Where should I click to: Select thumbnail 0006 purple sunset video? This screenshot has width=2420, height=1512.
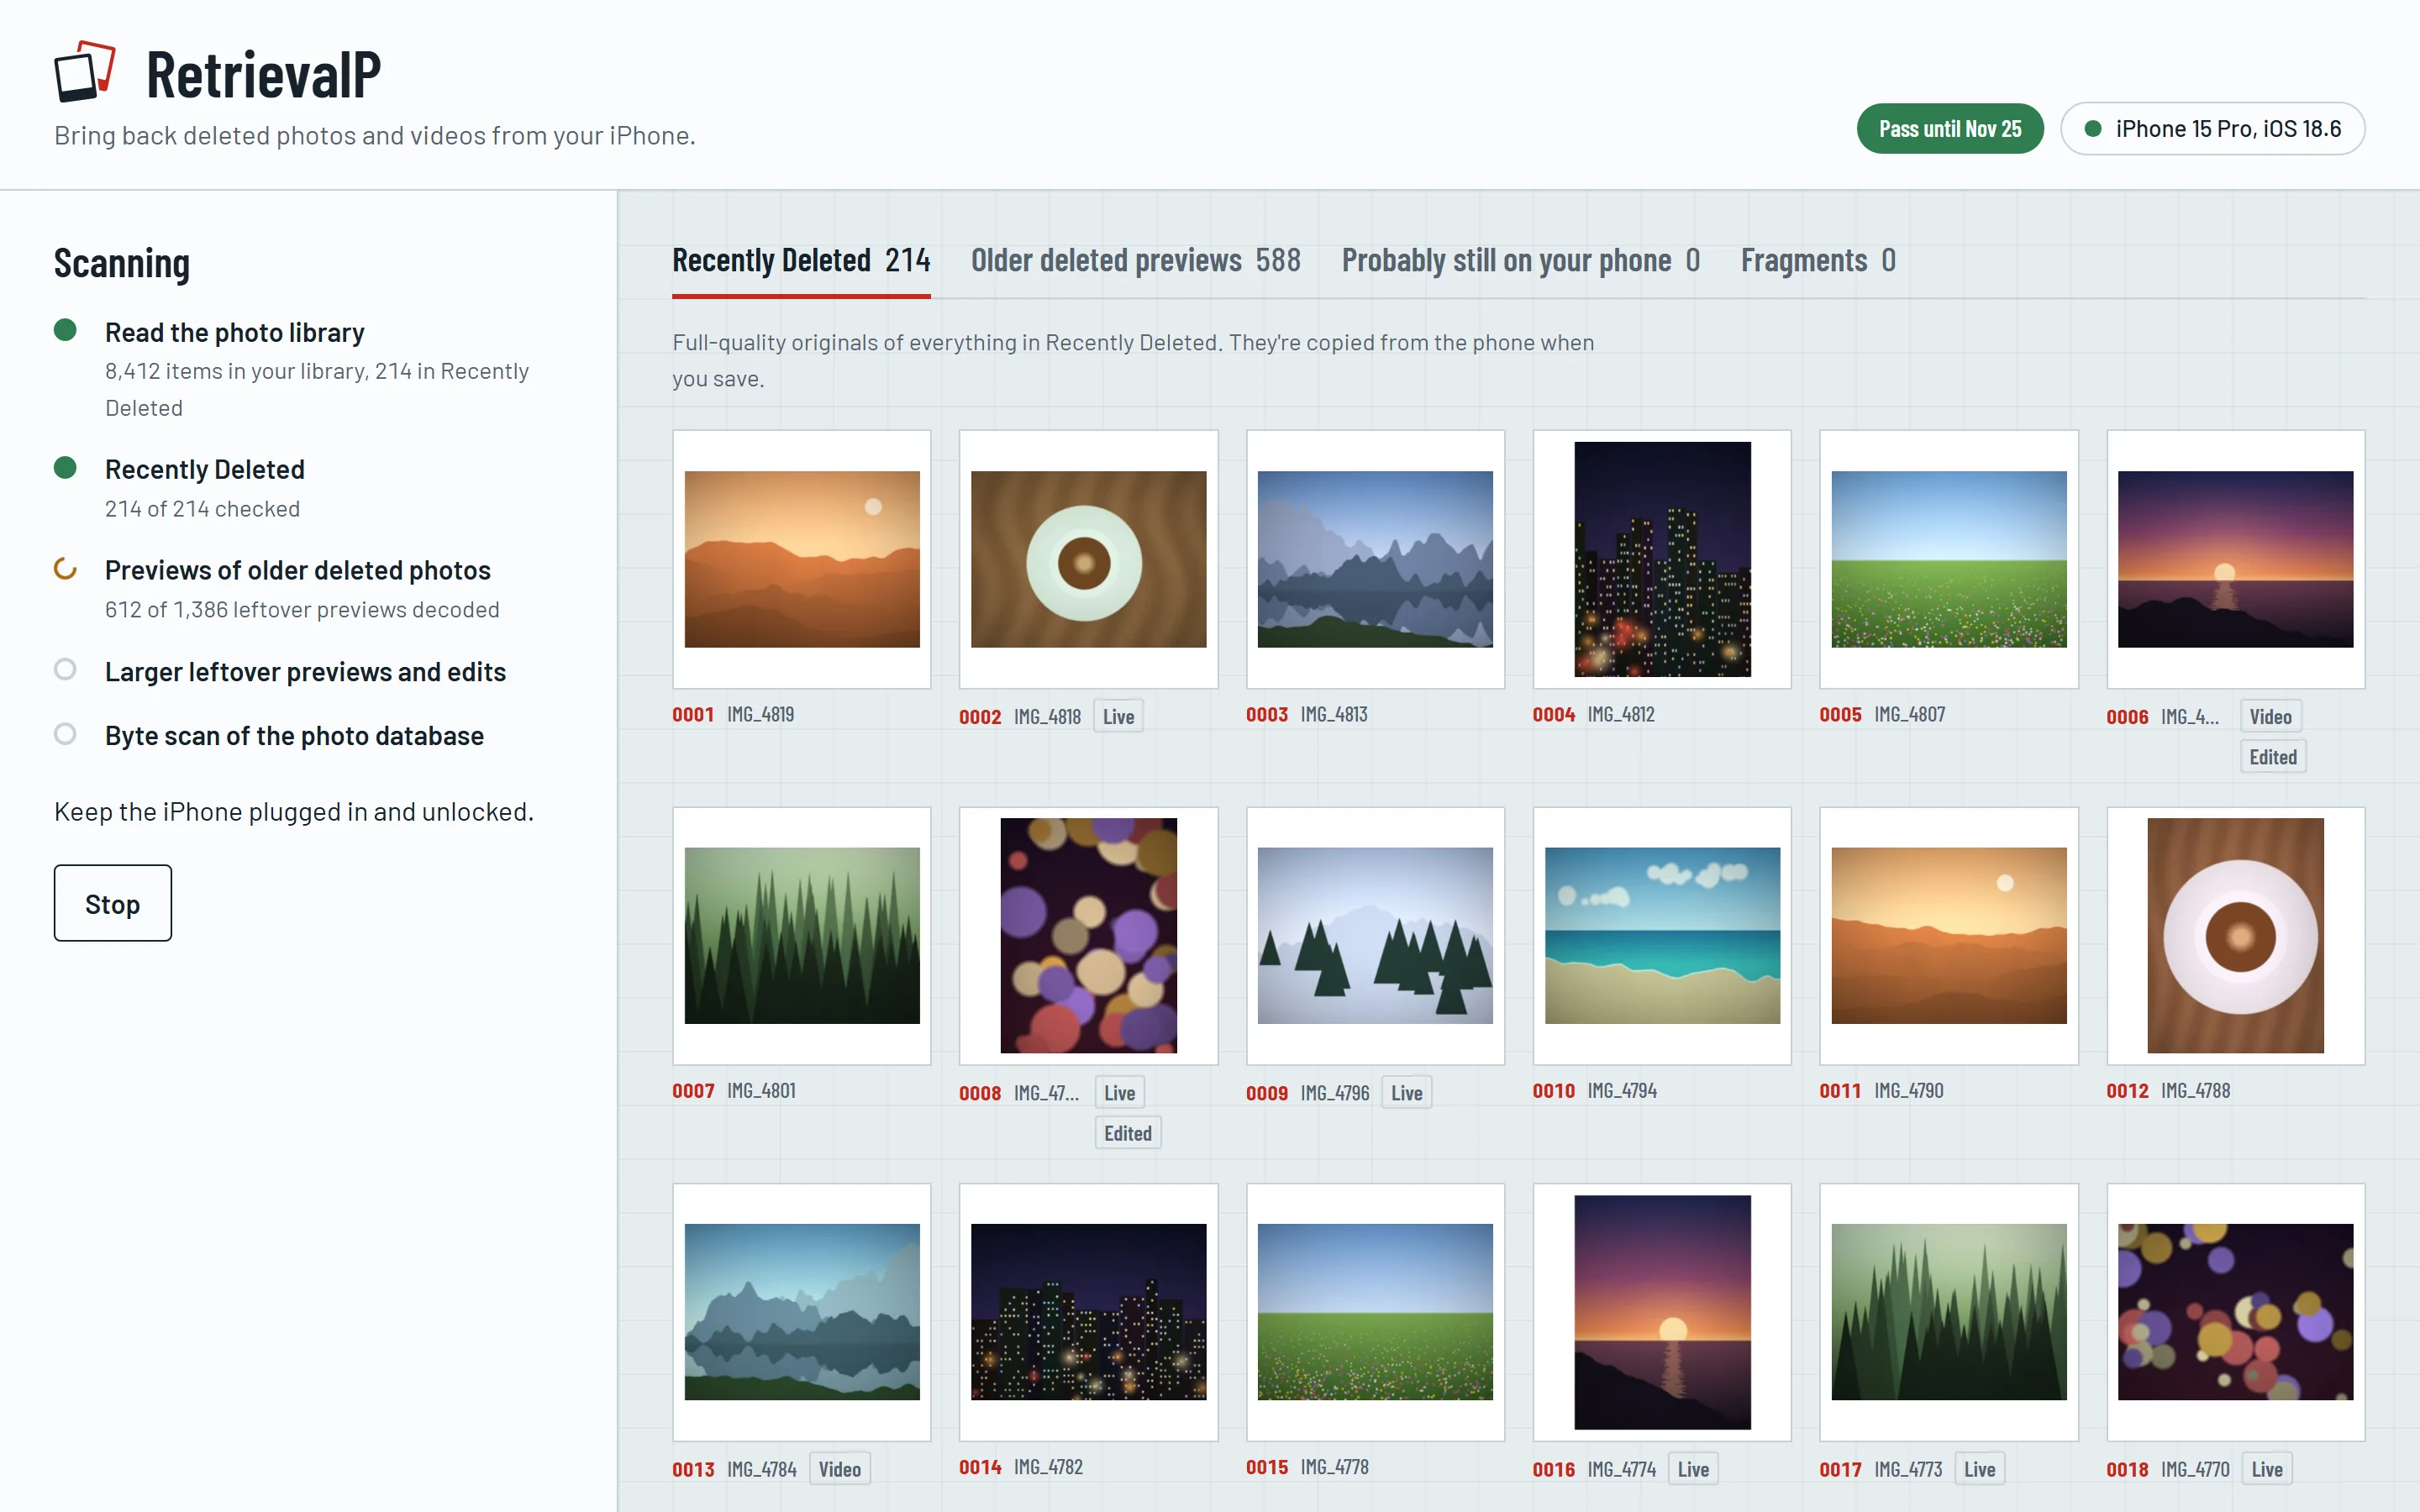pyautogui.click(x=2236, y=559)
